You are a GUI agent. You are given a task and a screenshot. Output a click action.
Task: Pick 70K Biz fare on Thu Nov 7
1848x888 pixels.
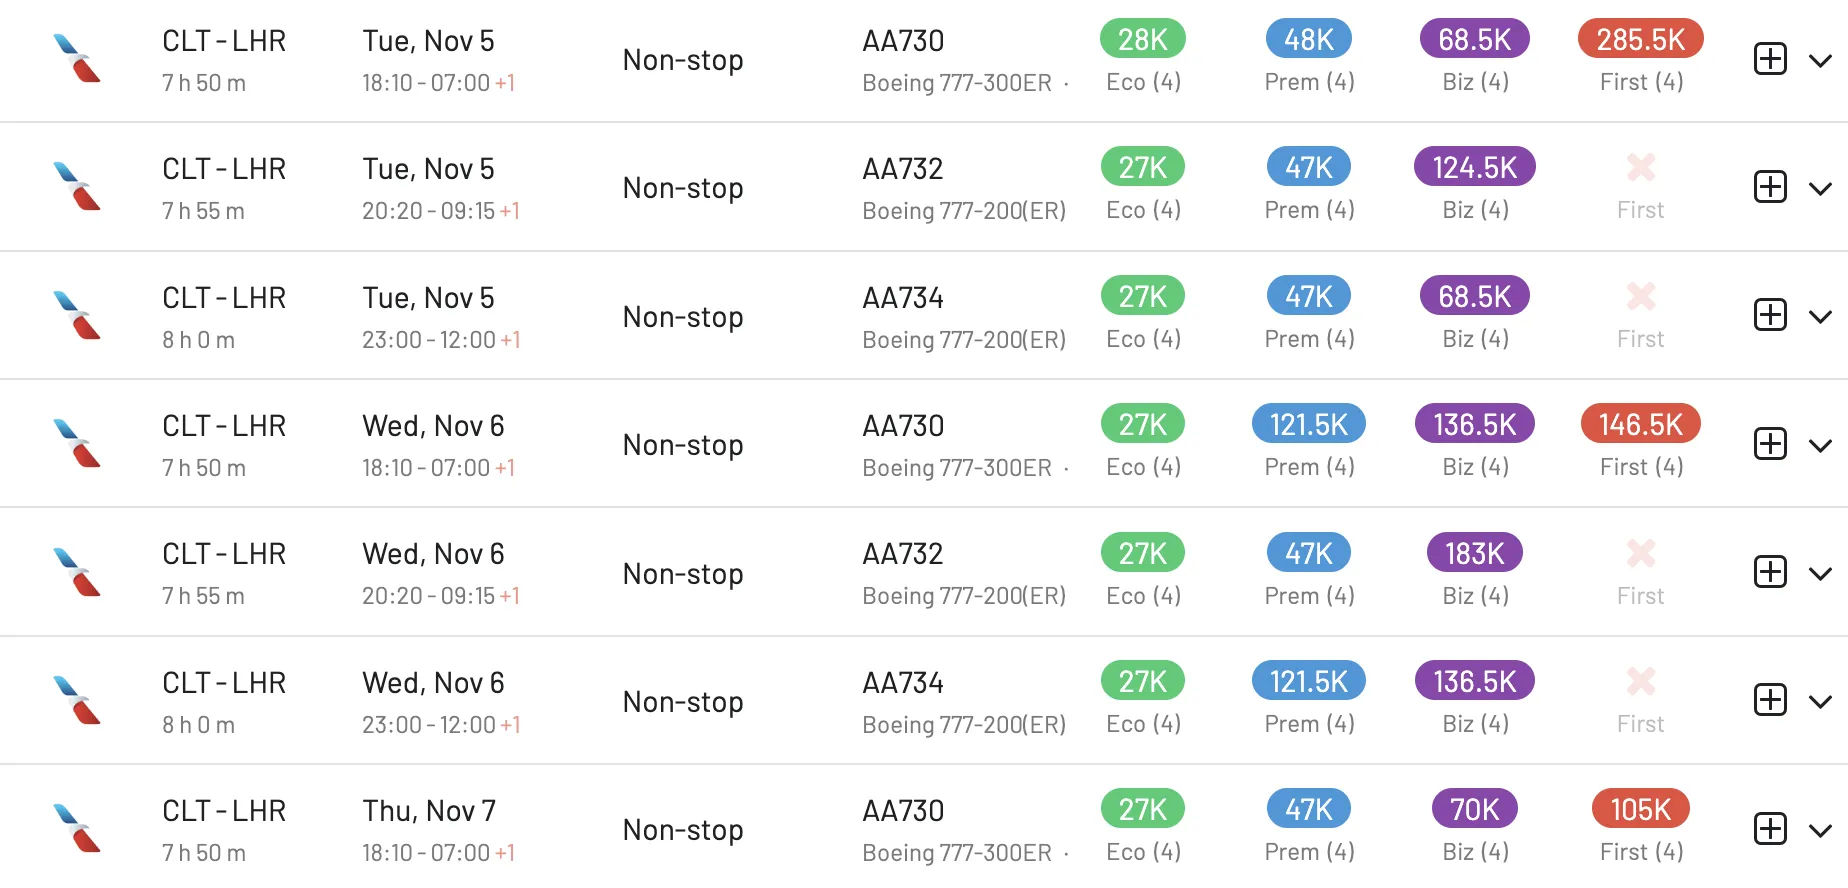pos(1475,809)
